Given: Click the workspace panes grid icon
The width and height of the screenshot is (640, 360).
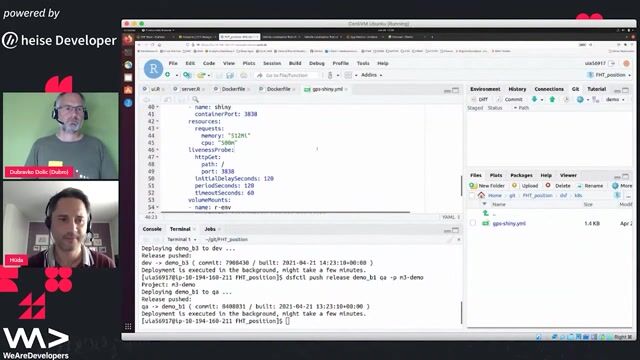Looking at the screenshot, I should pyautogui.click(x=348, y=75).
